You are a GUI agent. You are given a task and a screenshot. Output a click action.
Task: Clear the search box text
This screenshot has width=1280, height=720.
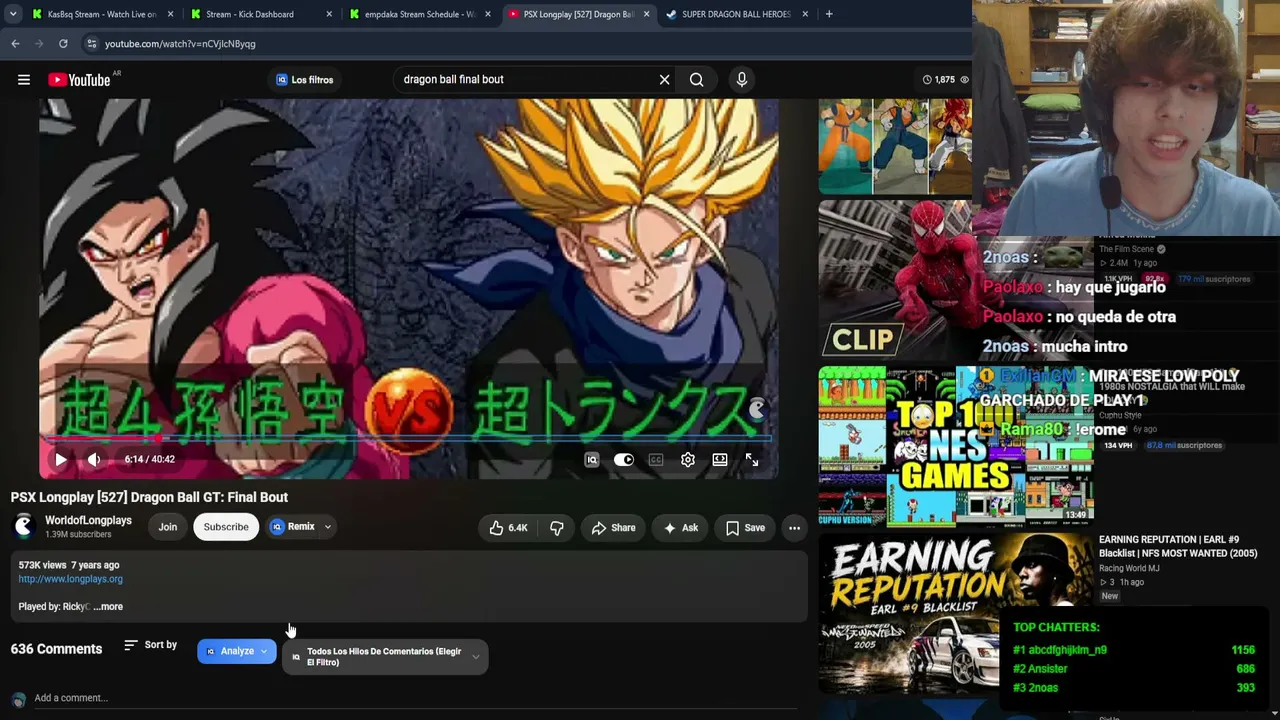click(664, 80)
